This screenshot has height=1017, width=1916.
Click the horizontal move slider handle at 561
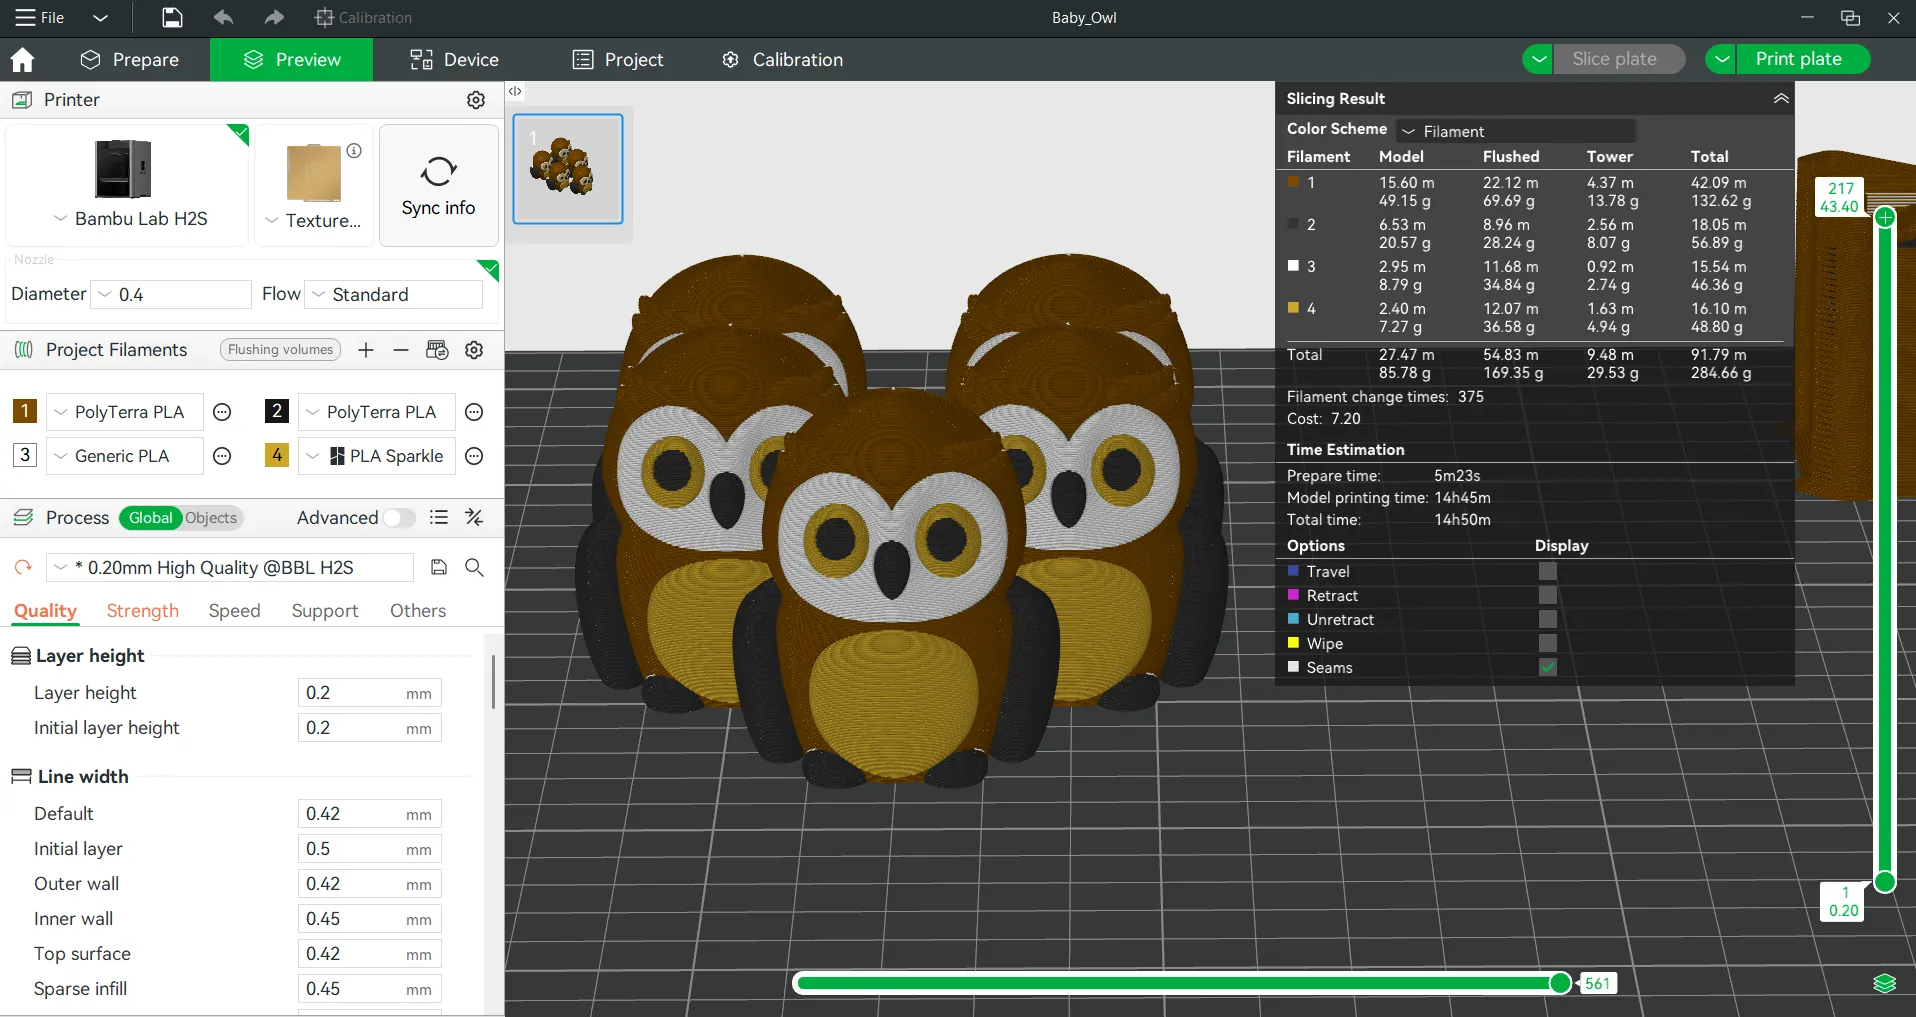[x=1560, y=983]
